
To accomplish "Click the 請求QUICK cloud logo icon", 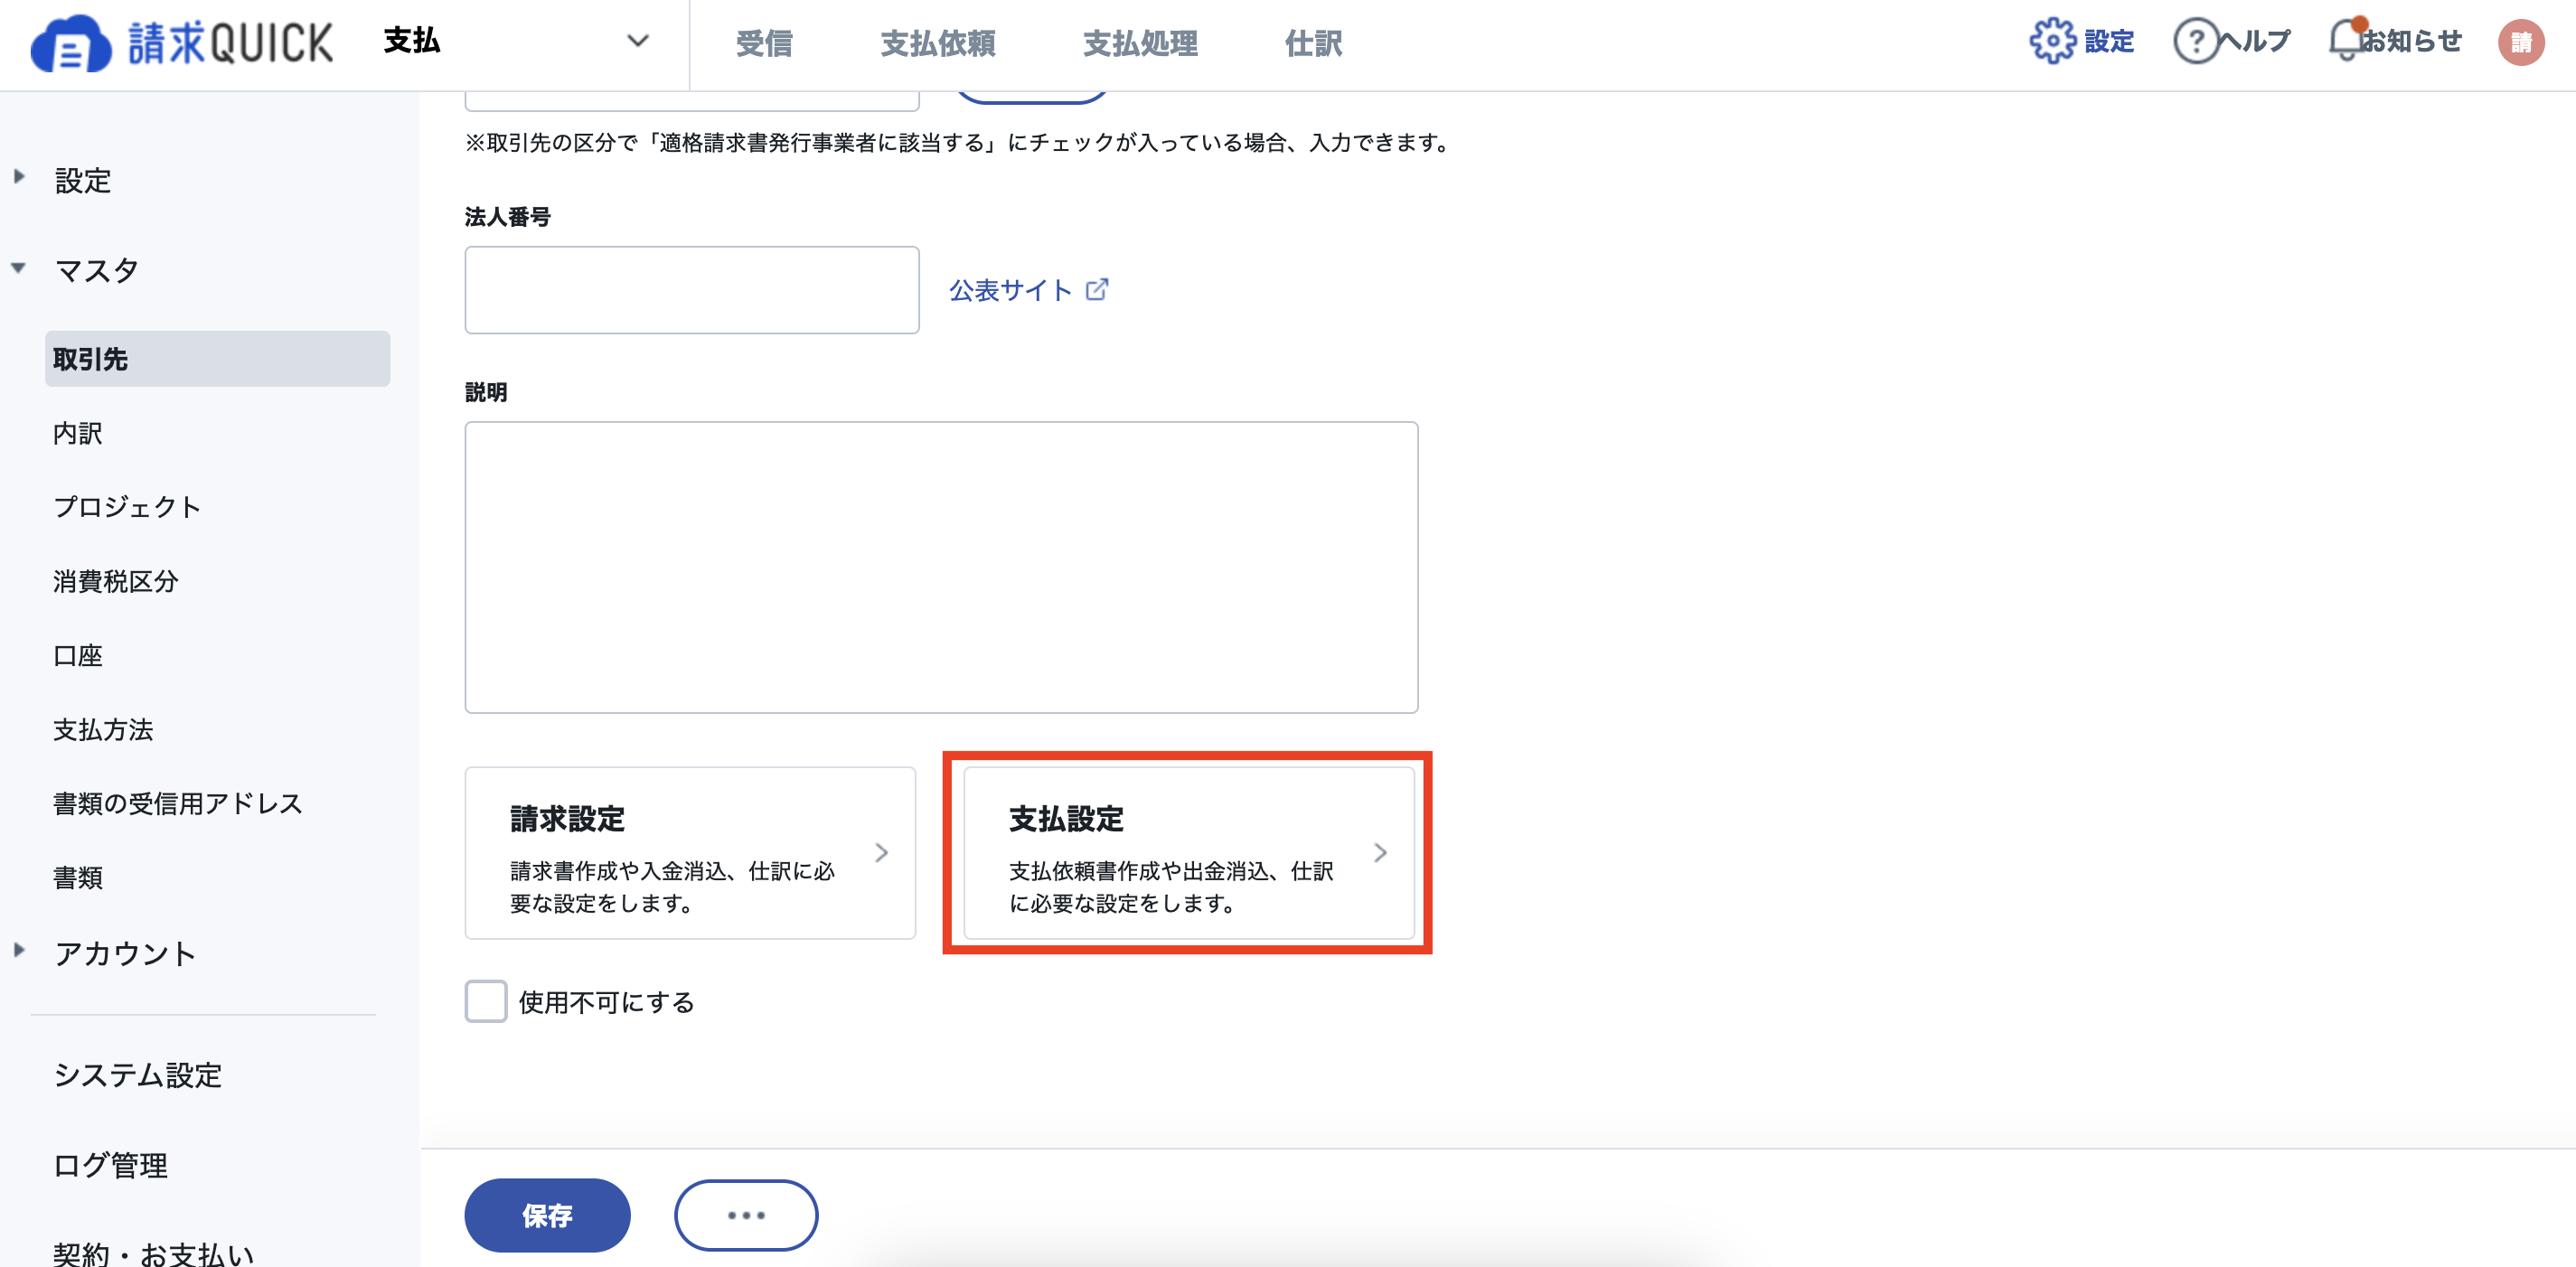I will (x=71, y=44).
